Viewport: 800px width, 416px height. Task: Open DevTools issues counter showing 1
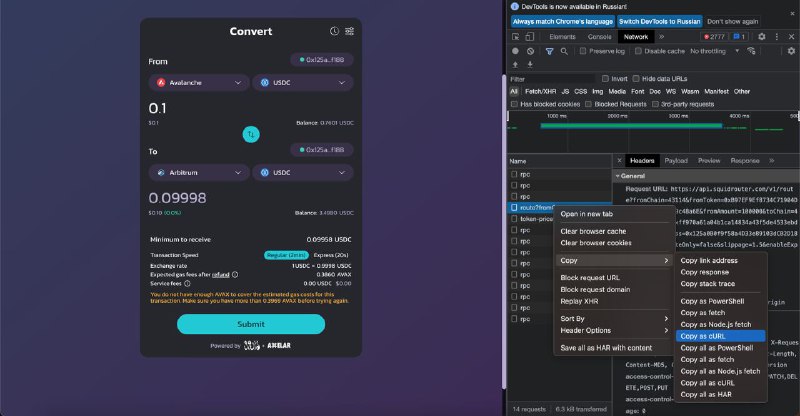point(740,37)
